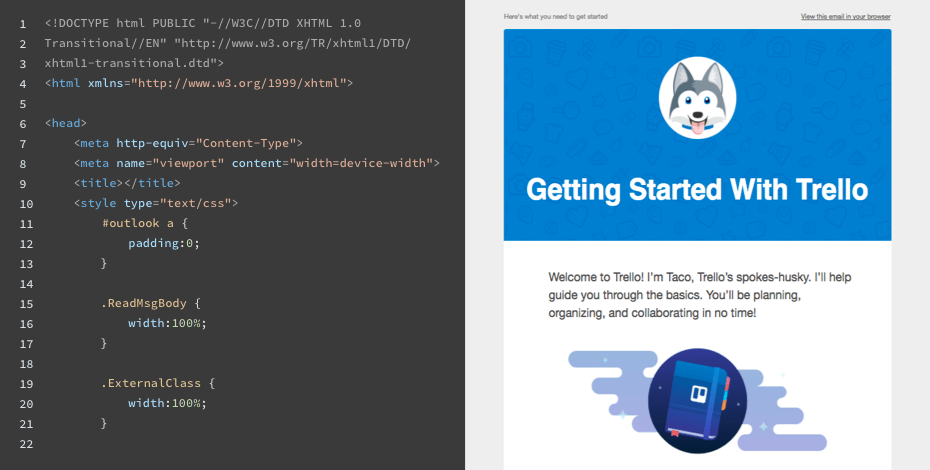
Task: Click 'width:100%;' under .ExternalClass
Action: [167, 403]
